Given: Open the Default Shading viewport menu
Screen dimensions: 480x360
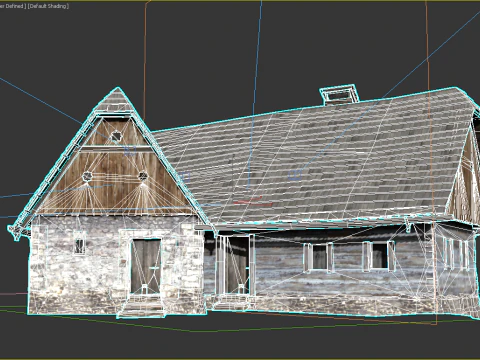Looking at the screenshot, I should coord(48,6).
